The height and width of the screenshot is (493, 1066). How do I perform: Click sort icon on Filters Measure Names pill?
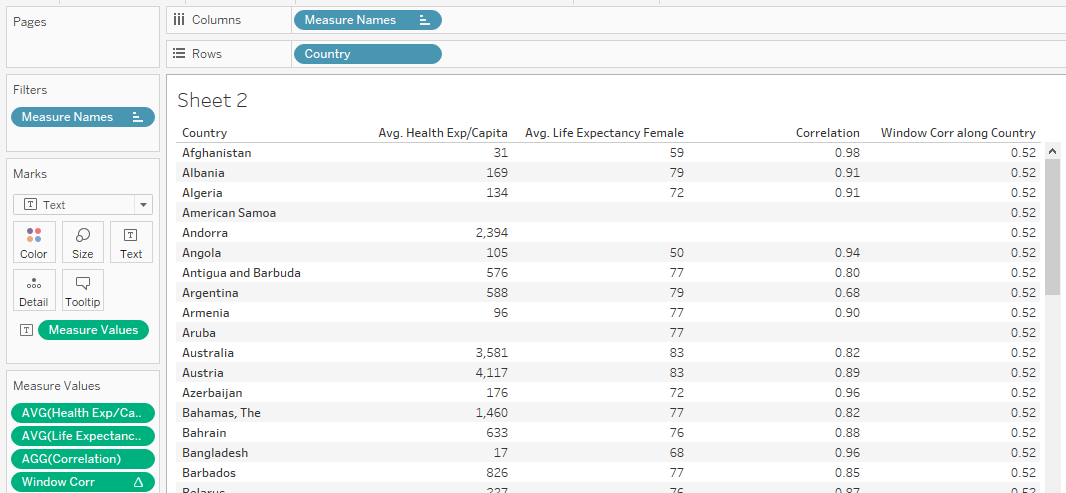point(138,117)
